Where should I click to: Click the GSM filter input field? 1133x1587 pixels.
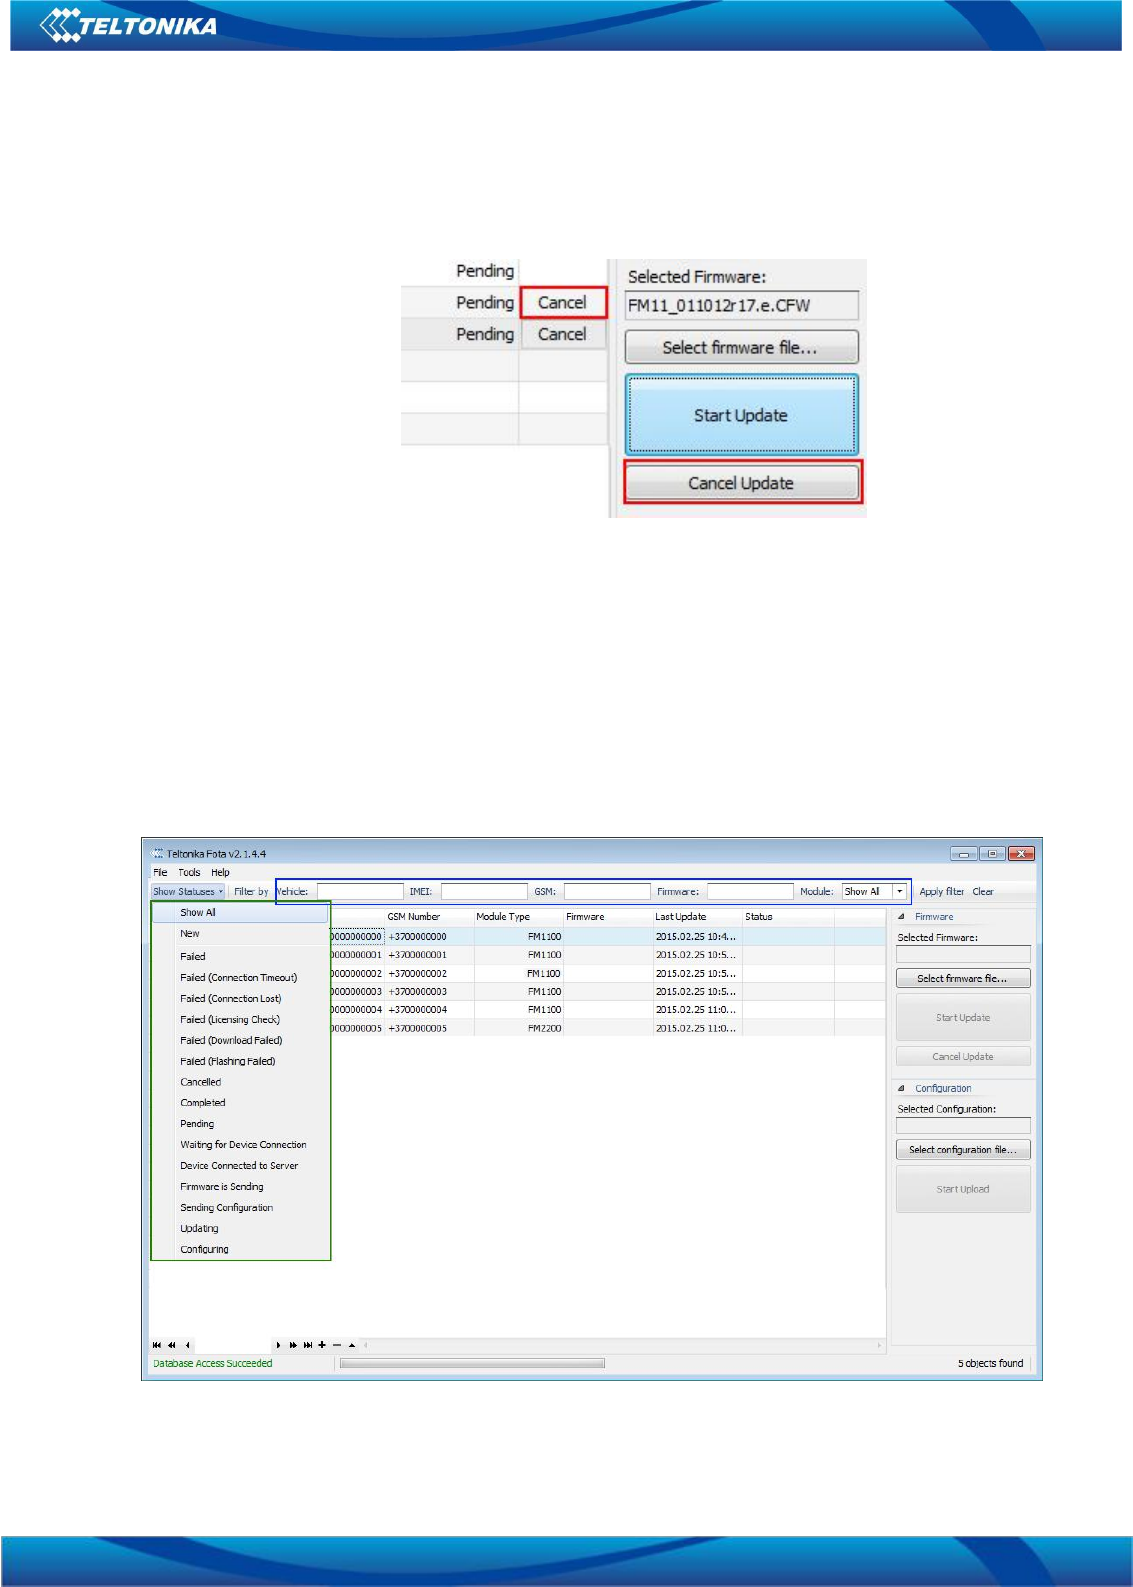coord(607,891)
